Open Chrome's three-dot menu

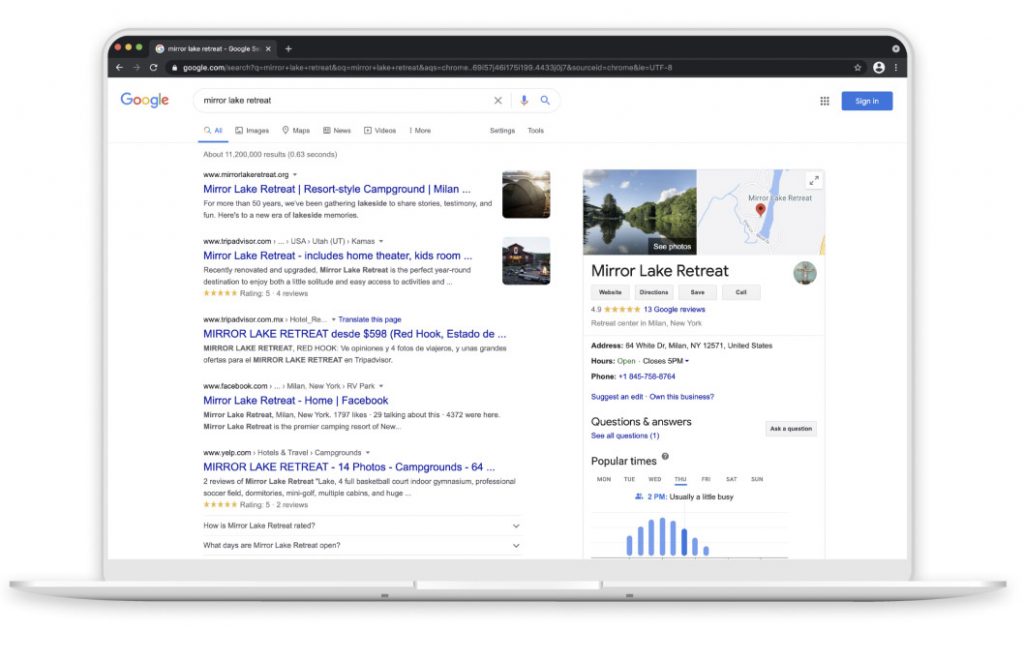tap(896, 67)
